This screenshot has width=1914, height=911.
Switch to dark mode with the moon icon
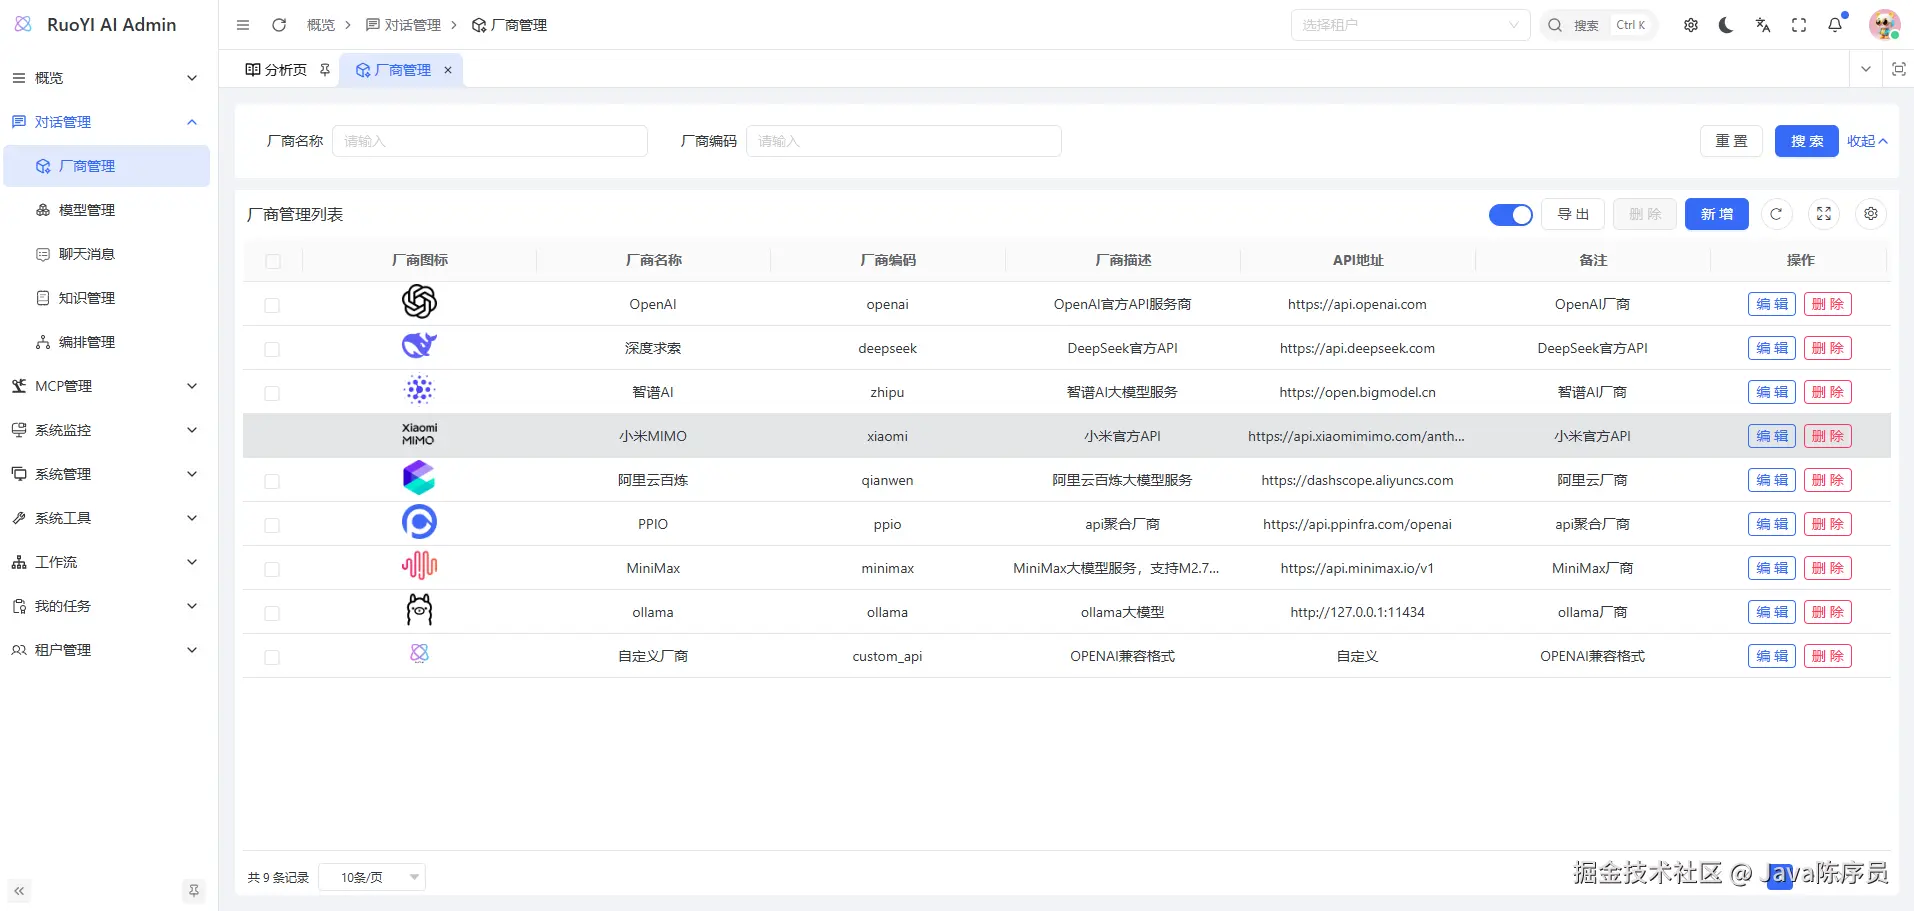click(x=1726, y=25)
